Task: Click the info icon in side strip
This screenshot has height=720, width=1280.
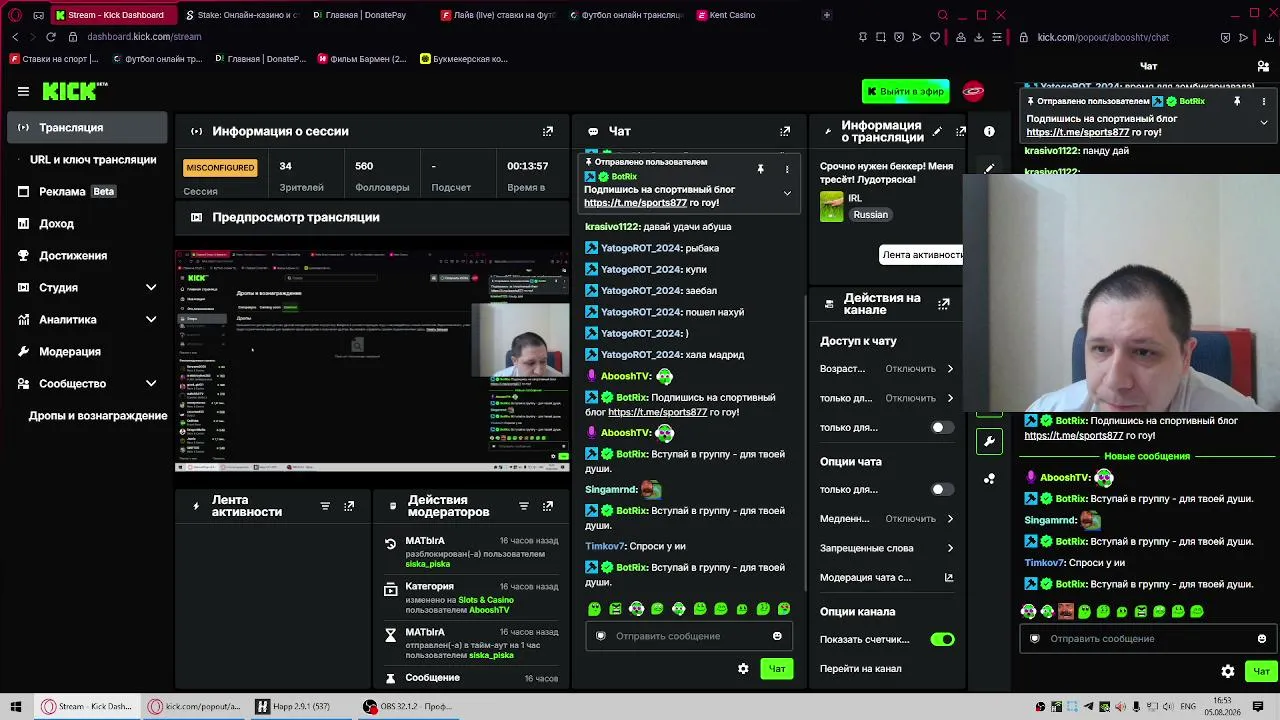Action: 989,131
